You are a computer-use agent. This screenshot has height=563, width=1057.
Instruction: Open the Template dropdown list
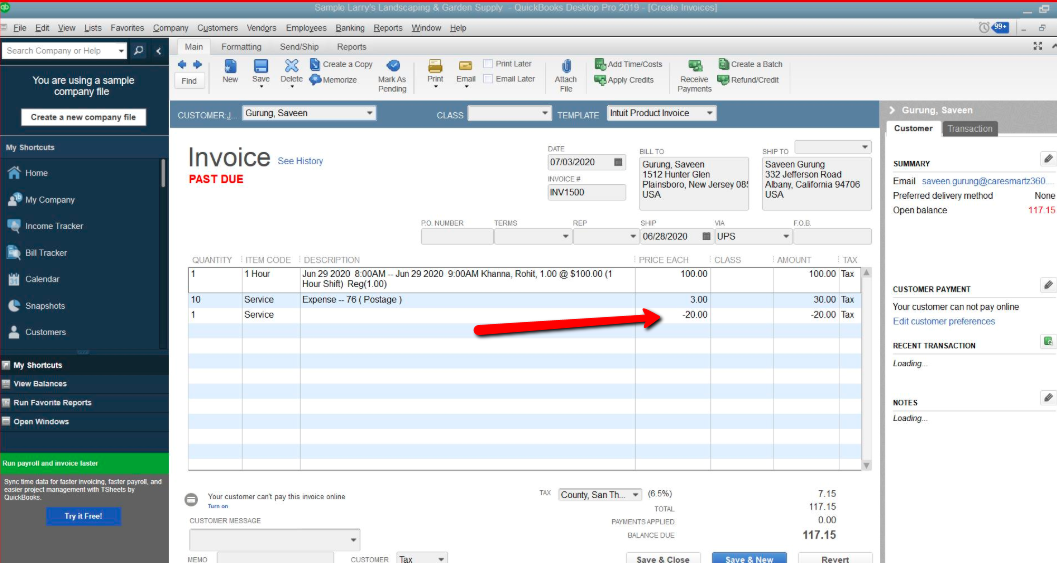click(710, 114)
